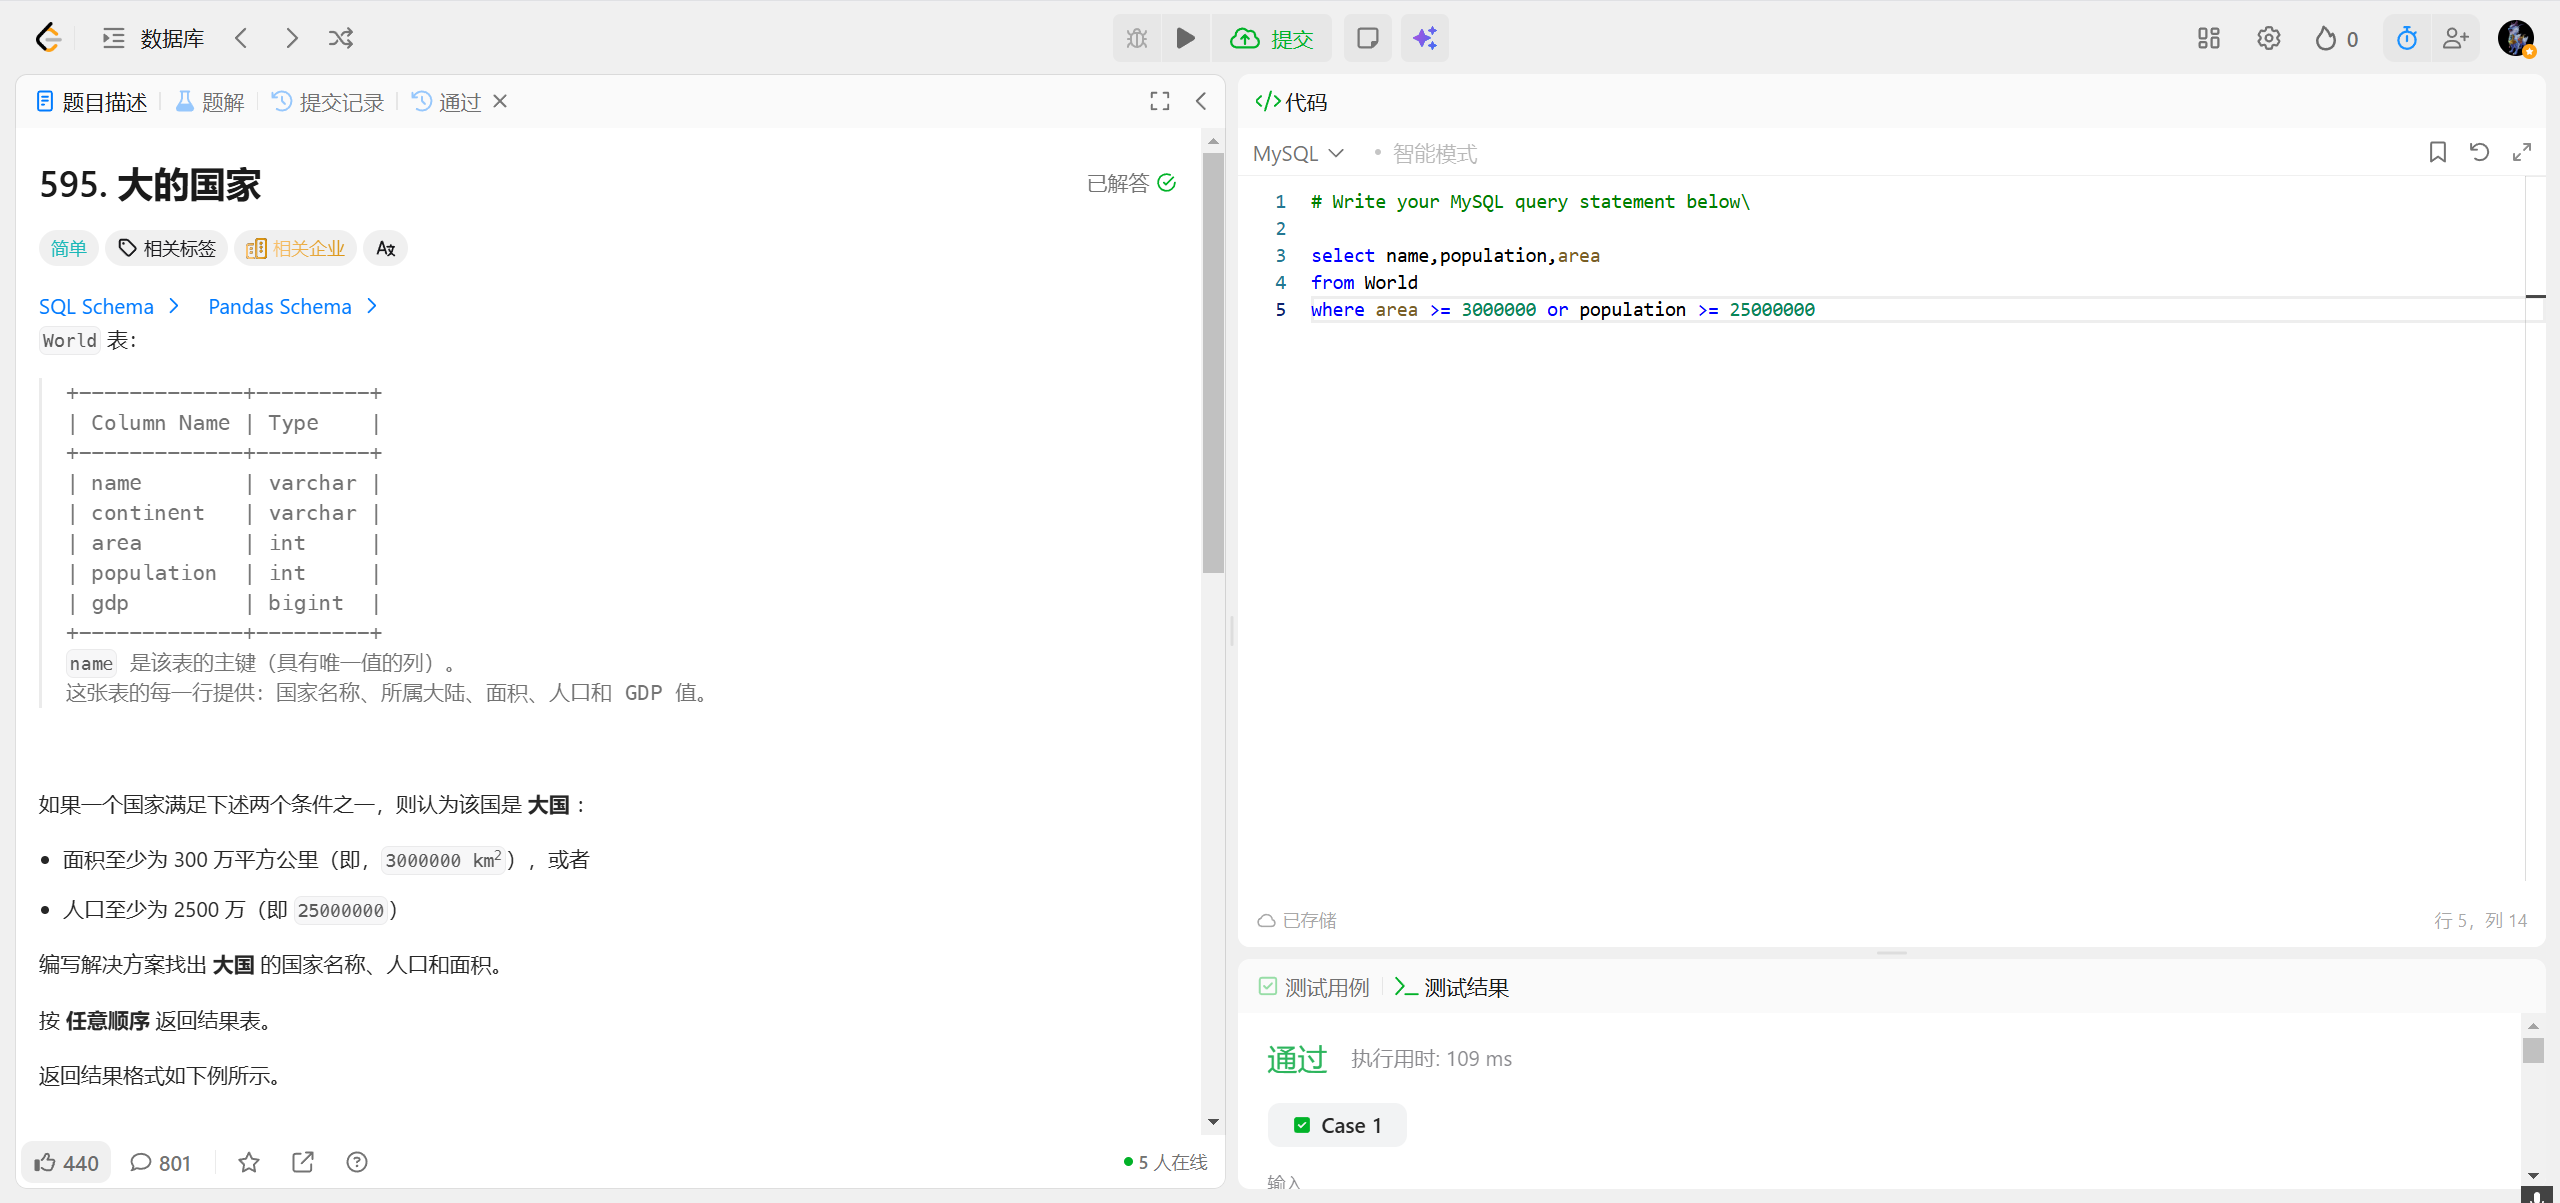Open the MySQL language dropdown
The image size is (2560, 1203).
[x=1298, y=153]
